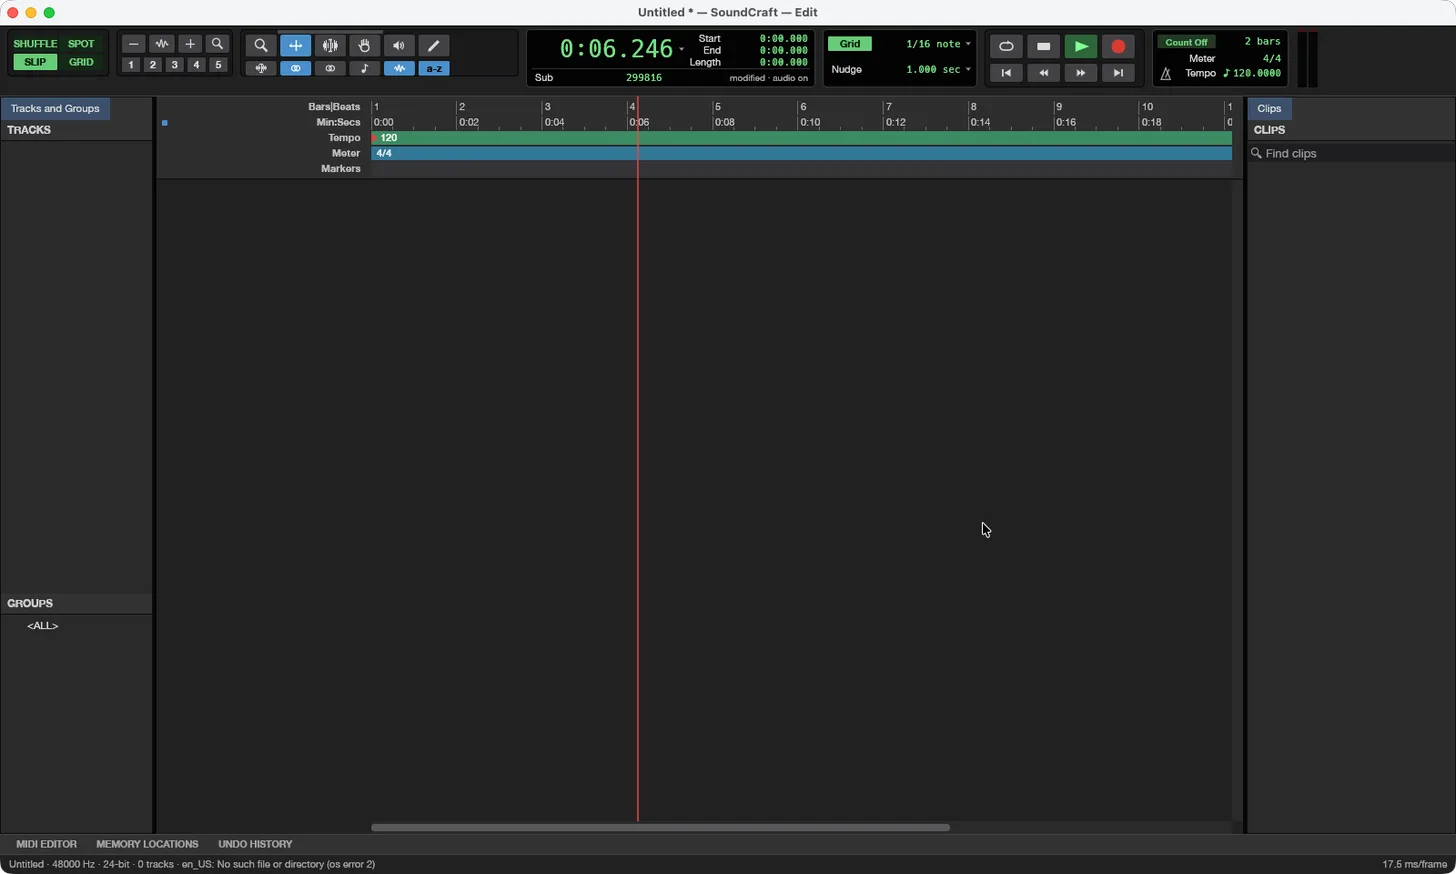This screenshot has height=874, width=1456.
Task: Click the Find clips search field
Action: (1351, 153)
